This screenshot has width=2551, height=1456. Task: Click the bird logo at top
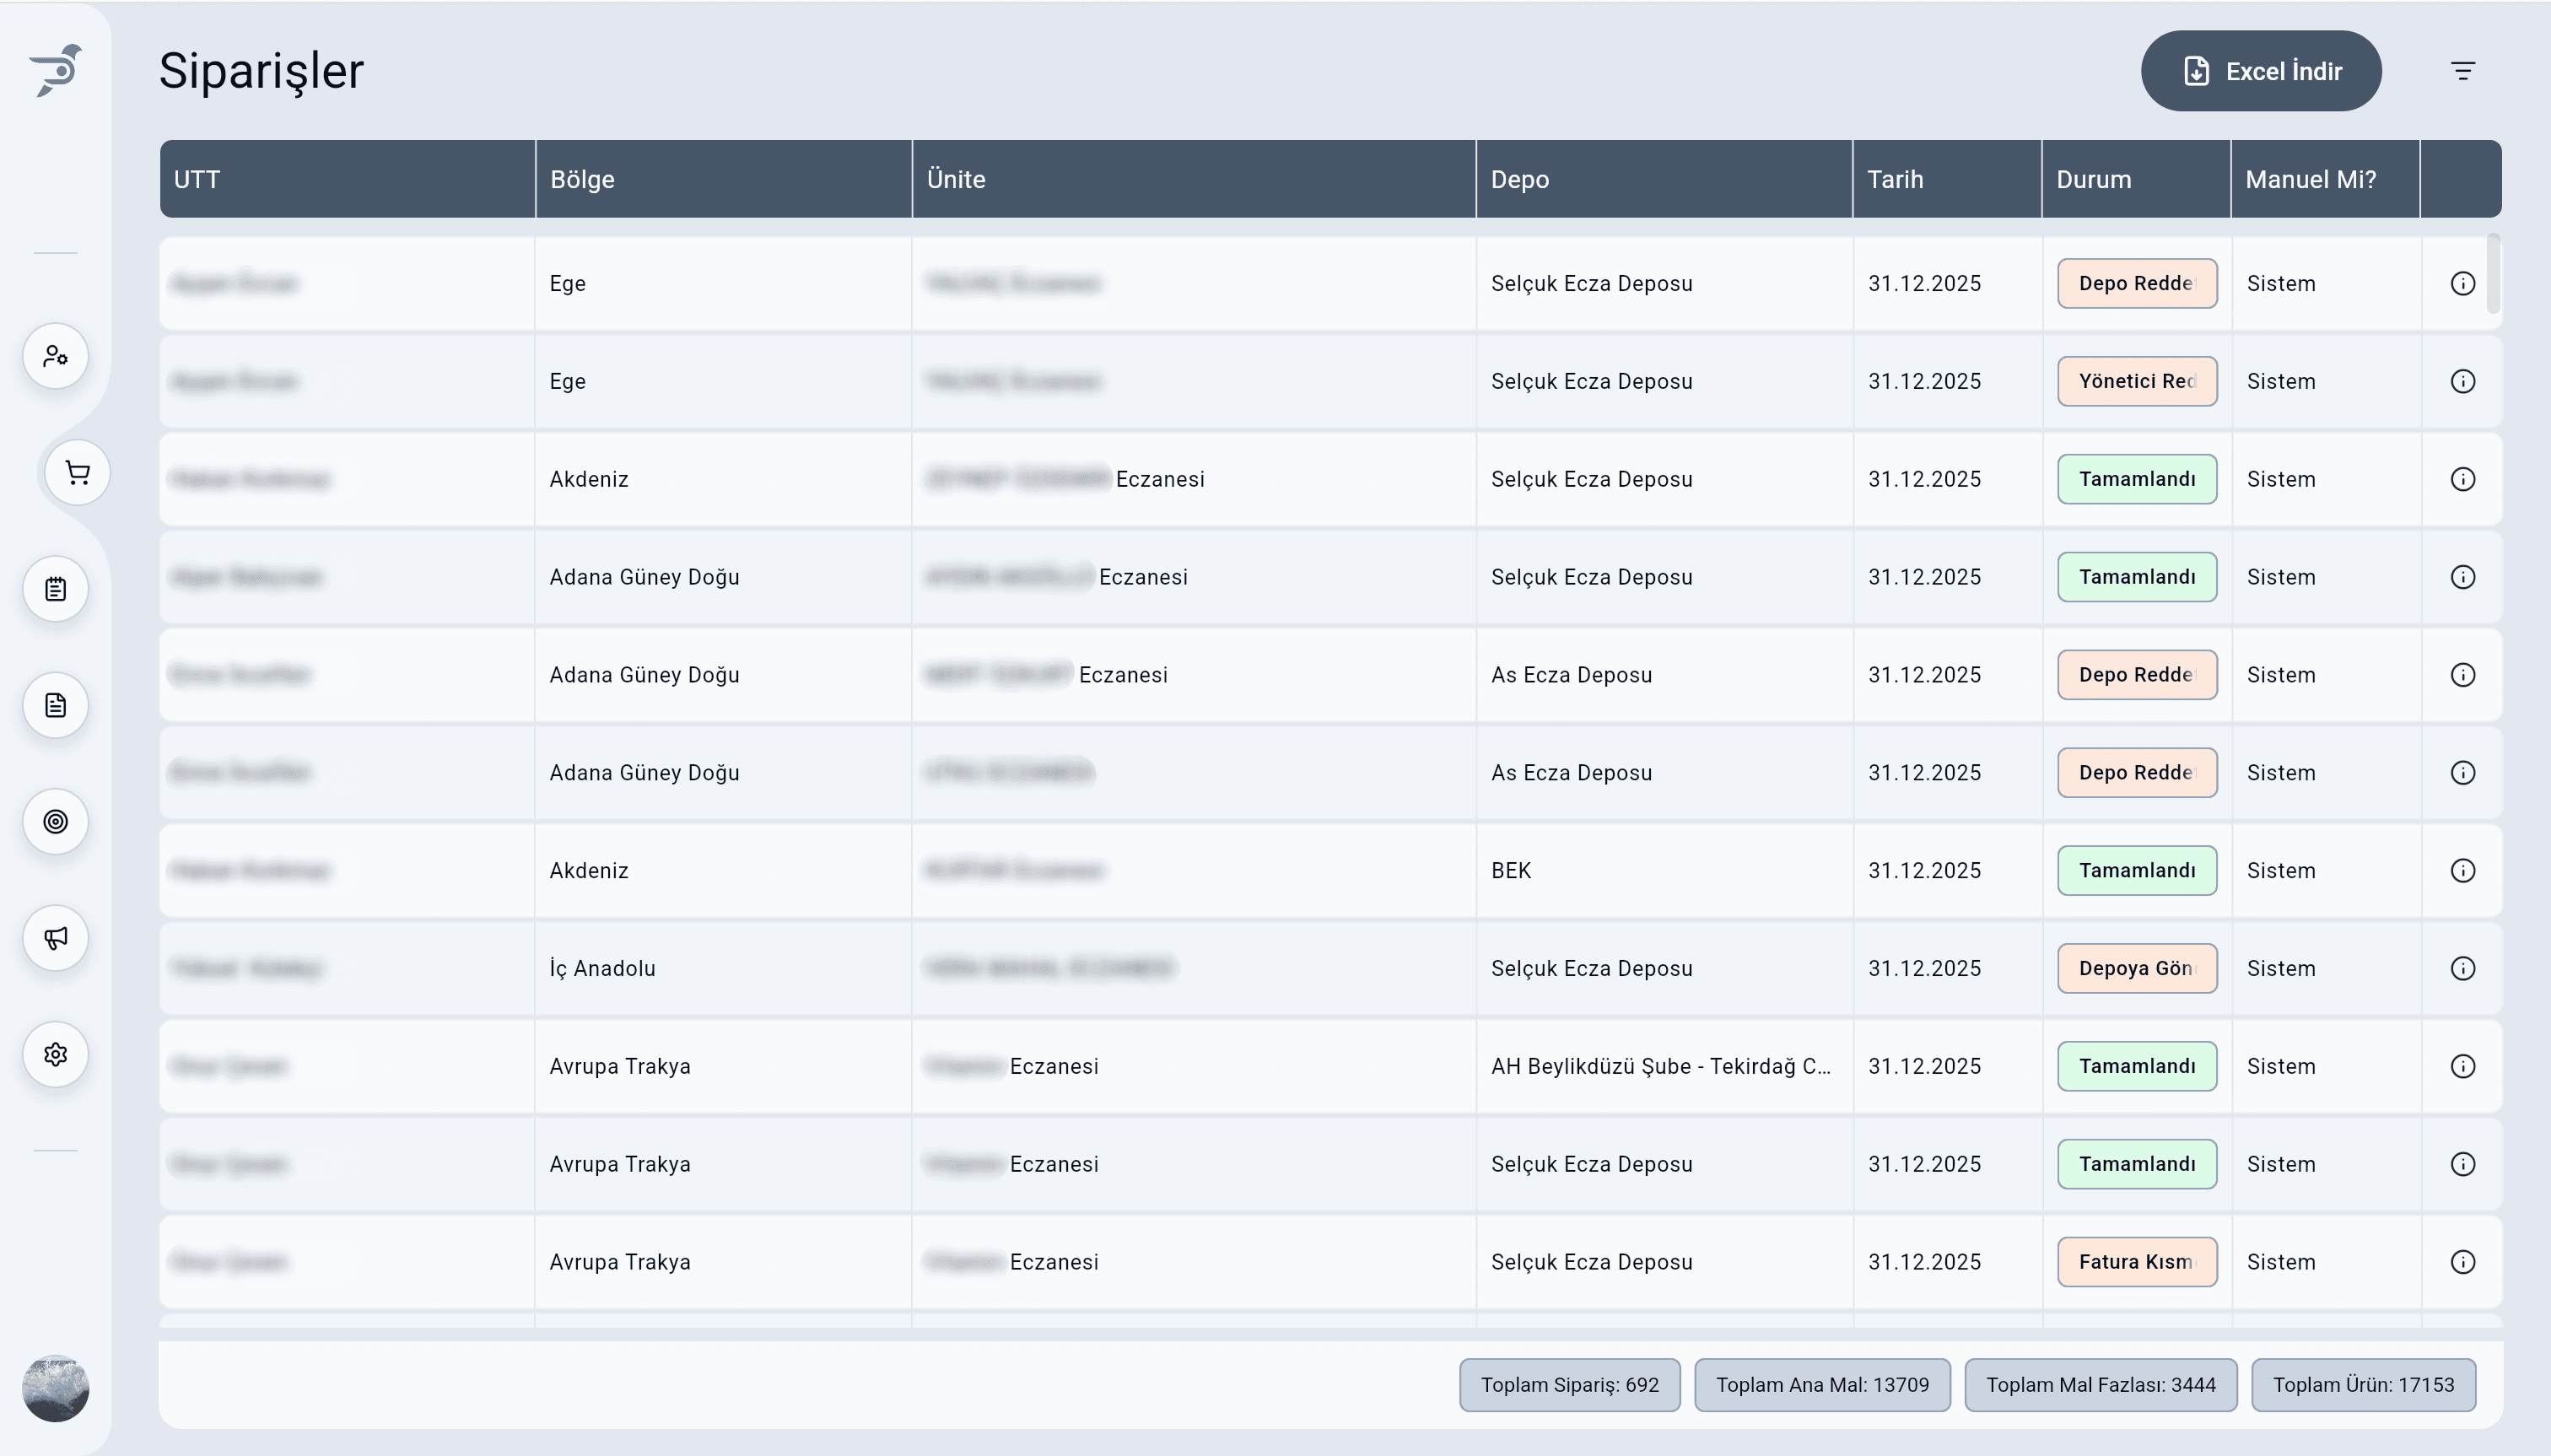(x=56, y=70)
